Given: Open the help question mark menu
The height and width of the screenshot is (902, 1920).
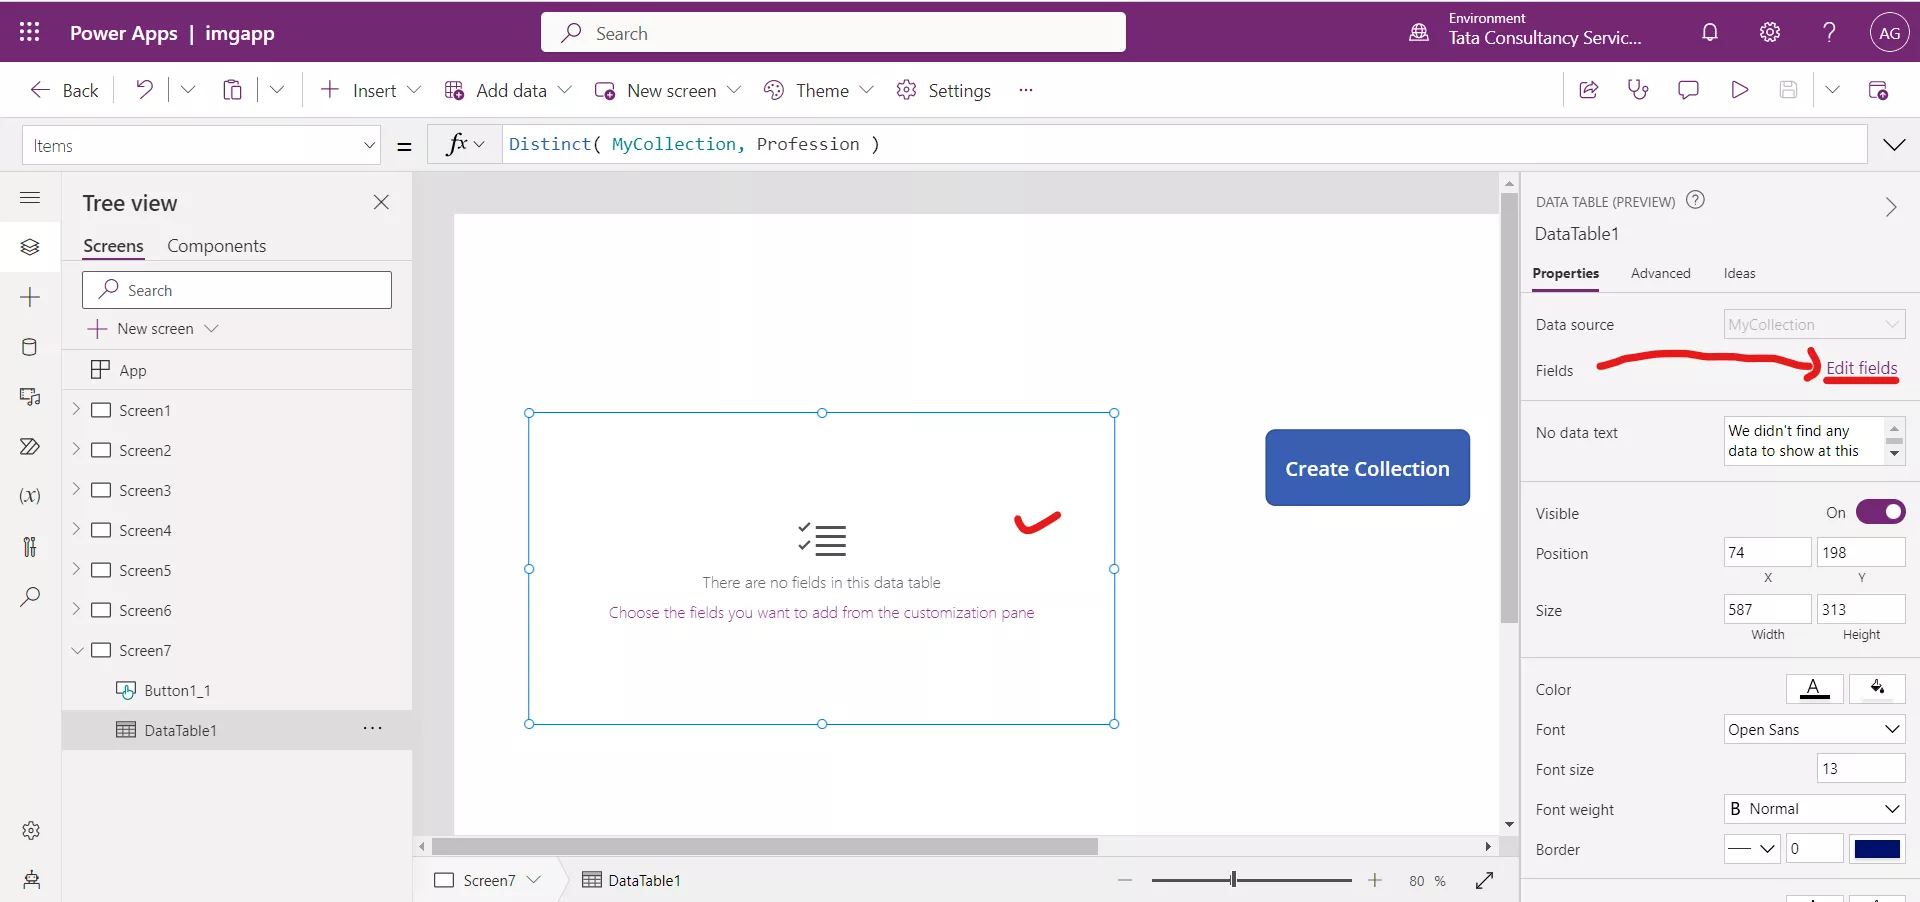Looking at the screenshot, I should (x=1829, y=32).
